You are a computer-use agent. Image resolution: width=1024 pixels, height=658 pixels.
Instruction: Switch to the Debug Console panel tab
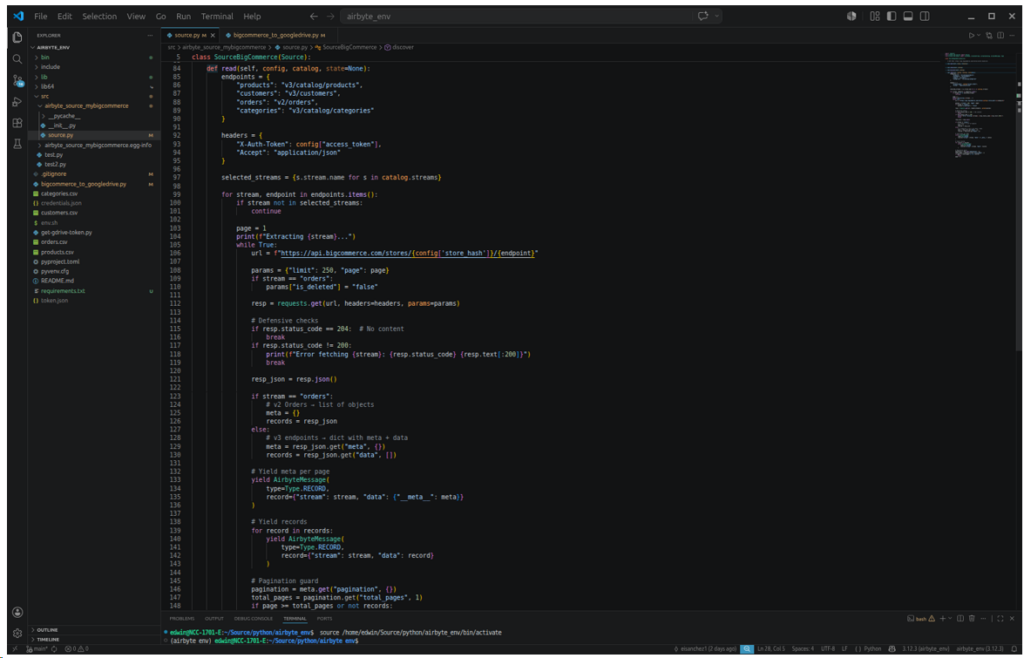pos(253,618)
